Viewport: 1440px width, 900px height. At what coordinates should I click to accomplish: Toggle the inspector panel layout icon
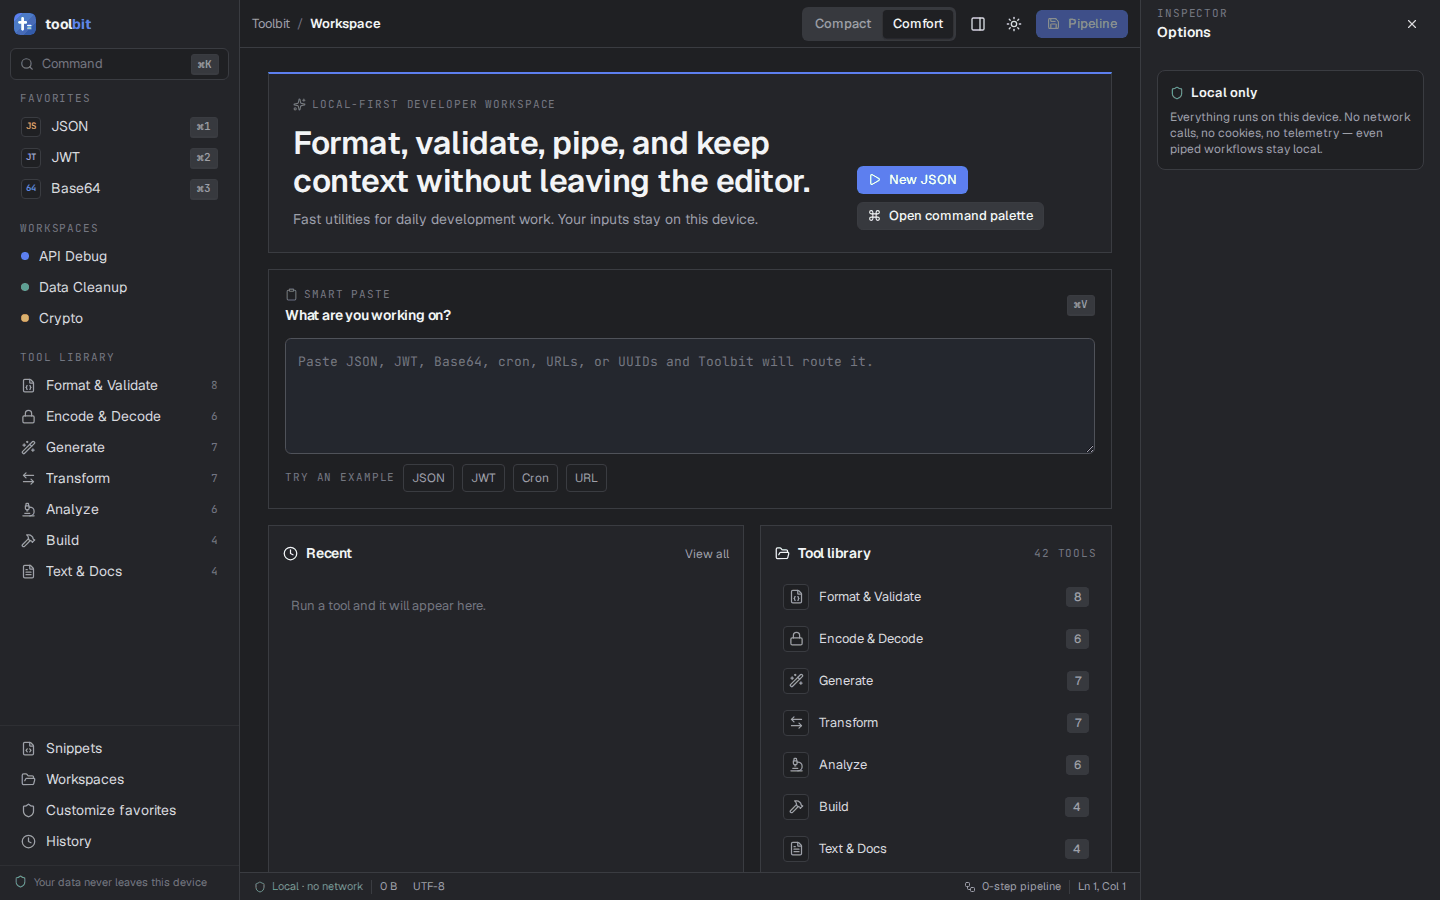click(978, 24)
